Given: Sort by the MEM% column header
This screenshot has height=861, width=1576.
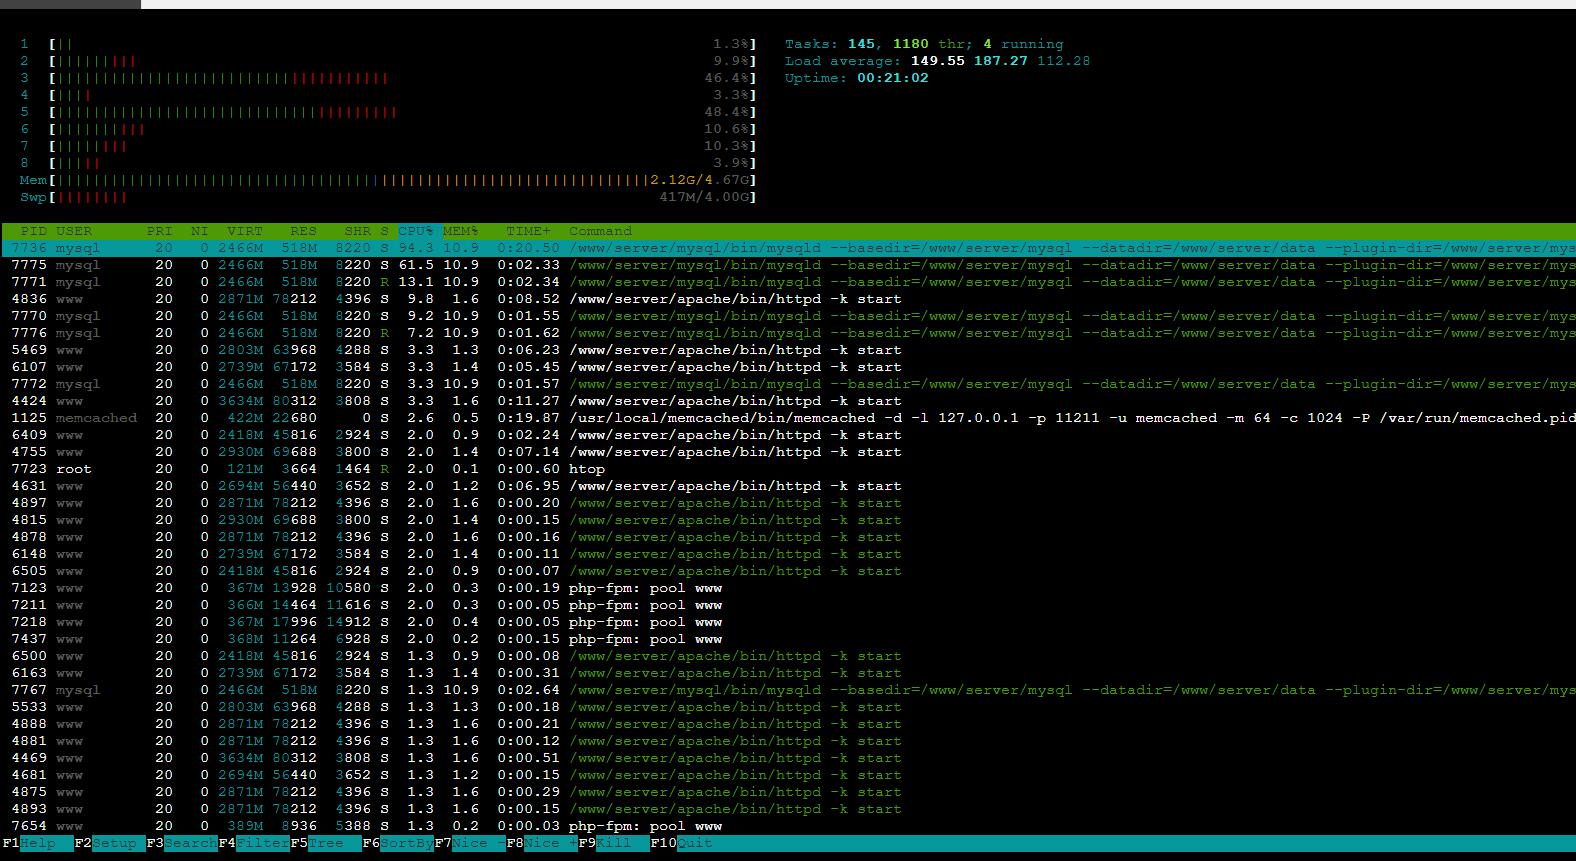Looking at the screenshot, I should (461, 231).
